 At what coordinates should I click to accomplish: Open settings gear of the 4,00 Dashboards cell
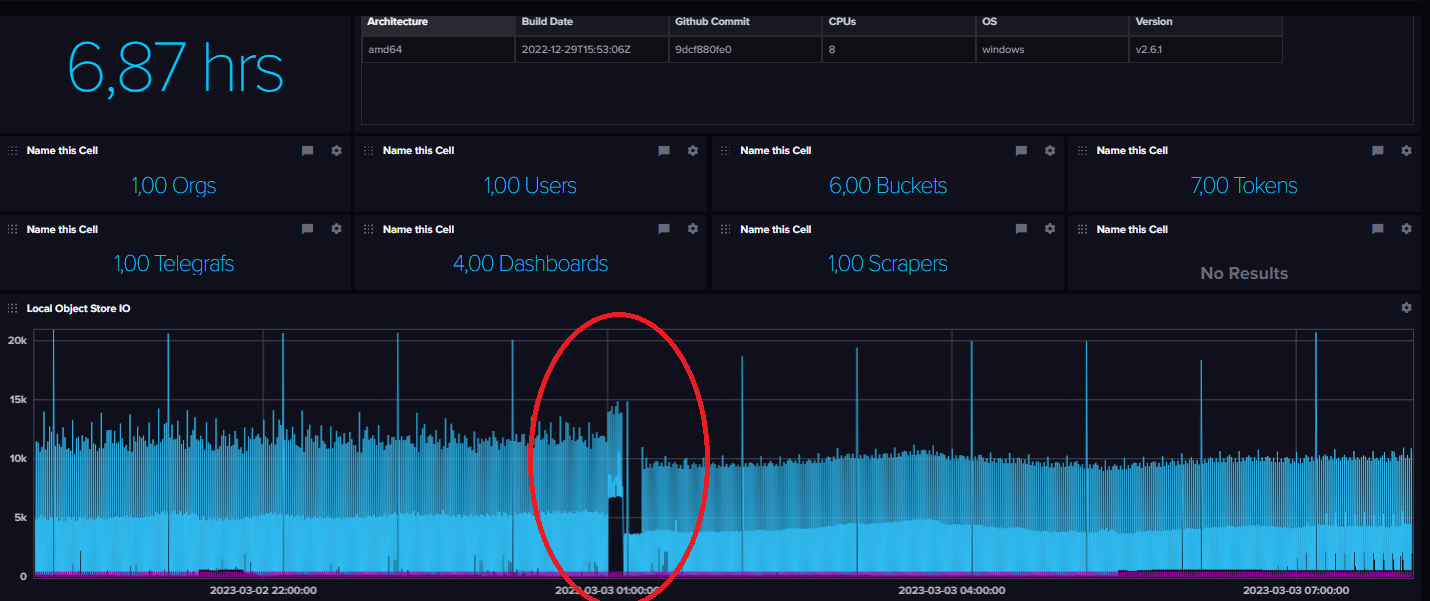pos(692,229)
